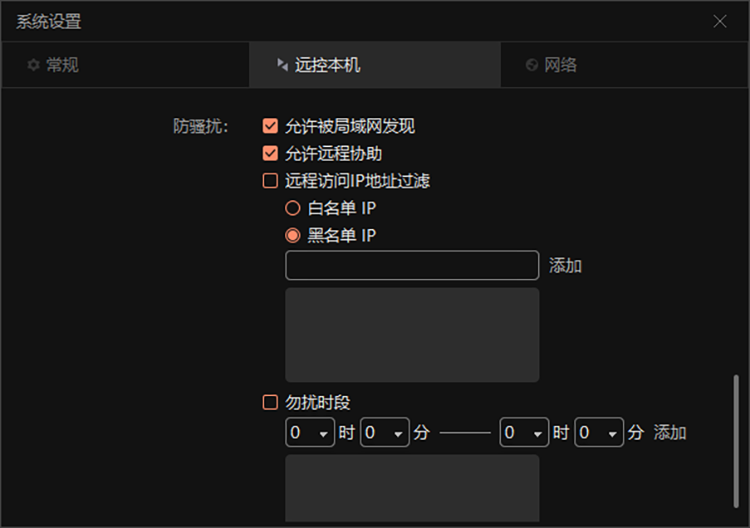Click the globe icon on 网络 tab
This screenshot has width=750, height=528.
(531, 65)
